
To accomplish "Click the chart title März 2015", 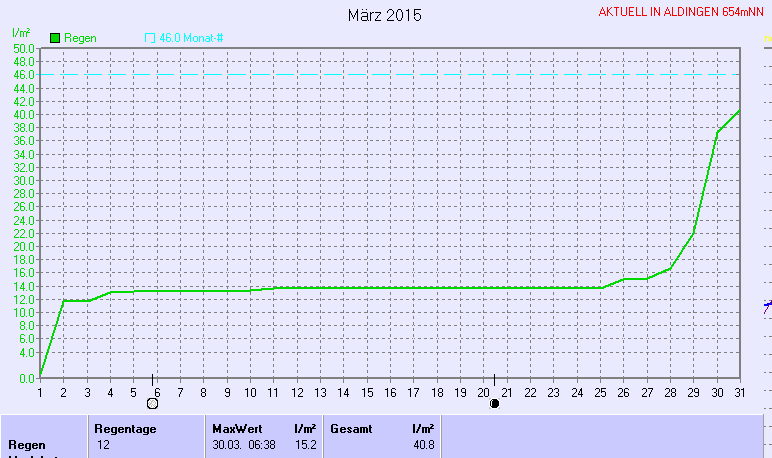I will point(385,16).
